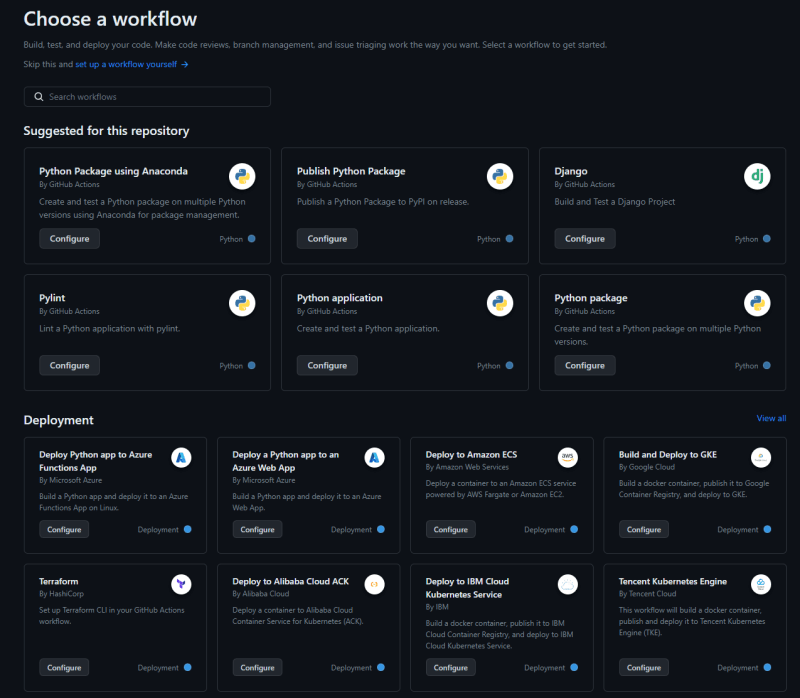
Task: Click Deployment category dot on the Terraform card
Action: tap(188, 667)
